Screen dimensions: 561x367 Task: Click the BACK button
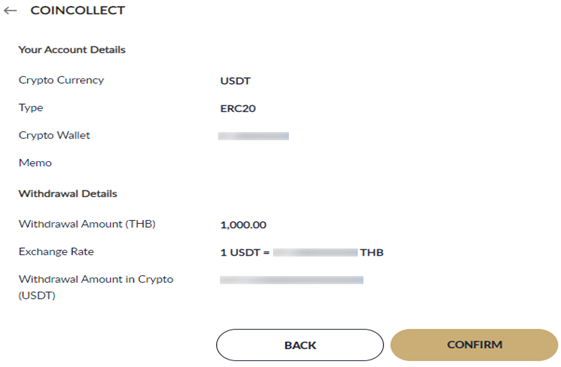(x=300, y=345)
